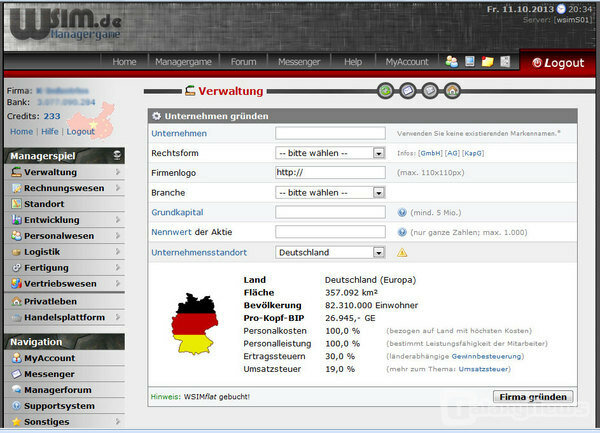Viewport: 600px width, 433px height.
Task: Click the Fertigung gear icon
Action: point(16,268)
